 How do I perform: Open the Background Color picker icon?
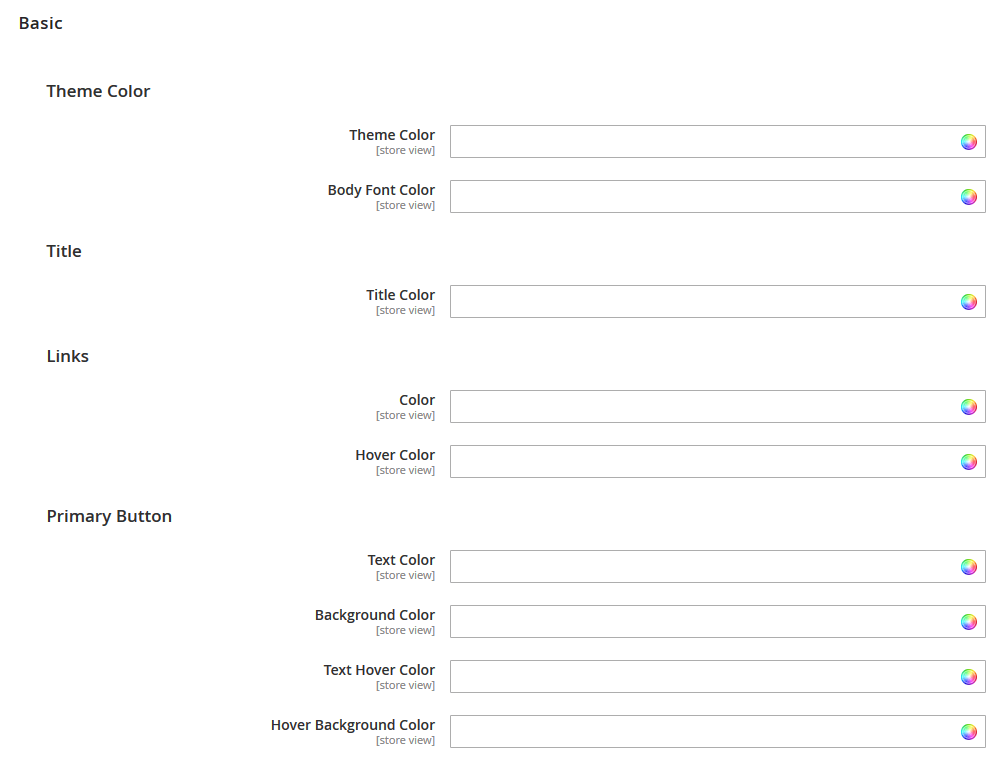pos(968,621)
